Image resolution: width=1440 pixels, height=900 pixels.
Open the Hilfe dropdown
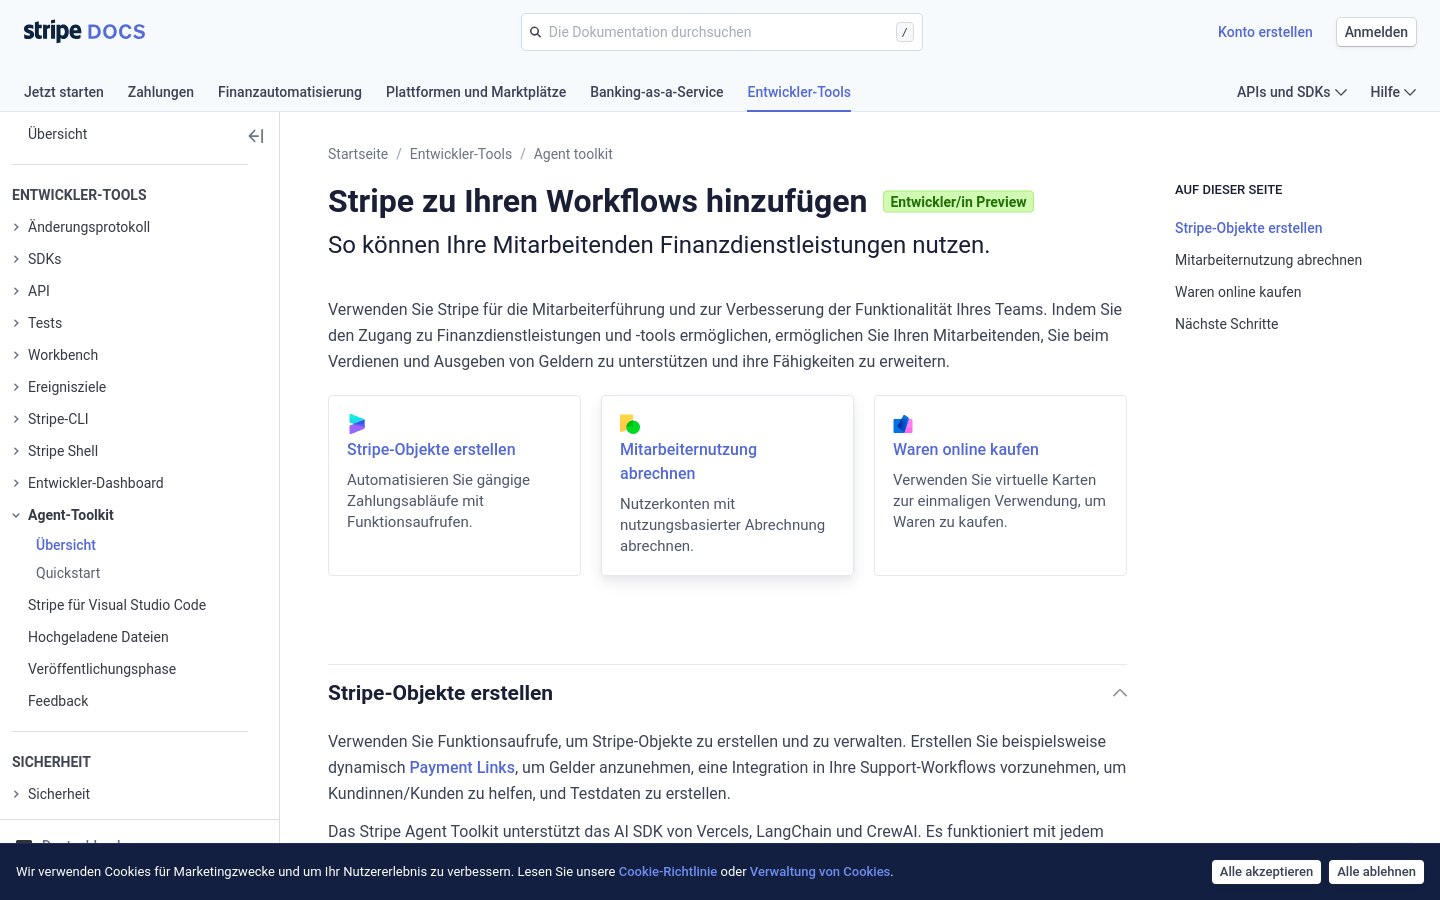tap(1393, 92)
